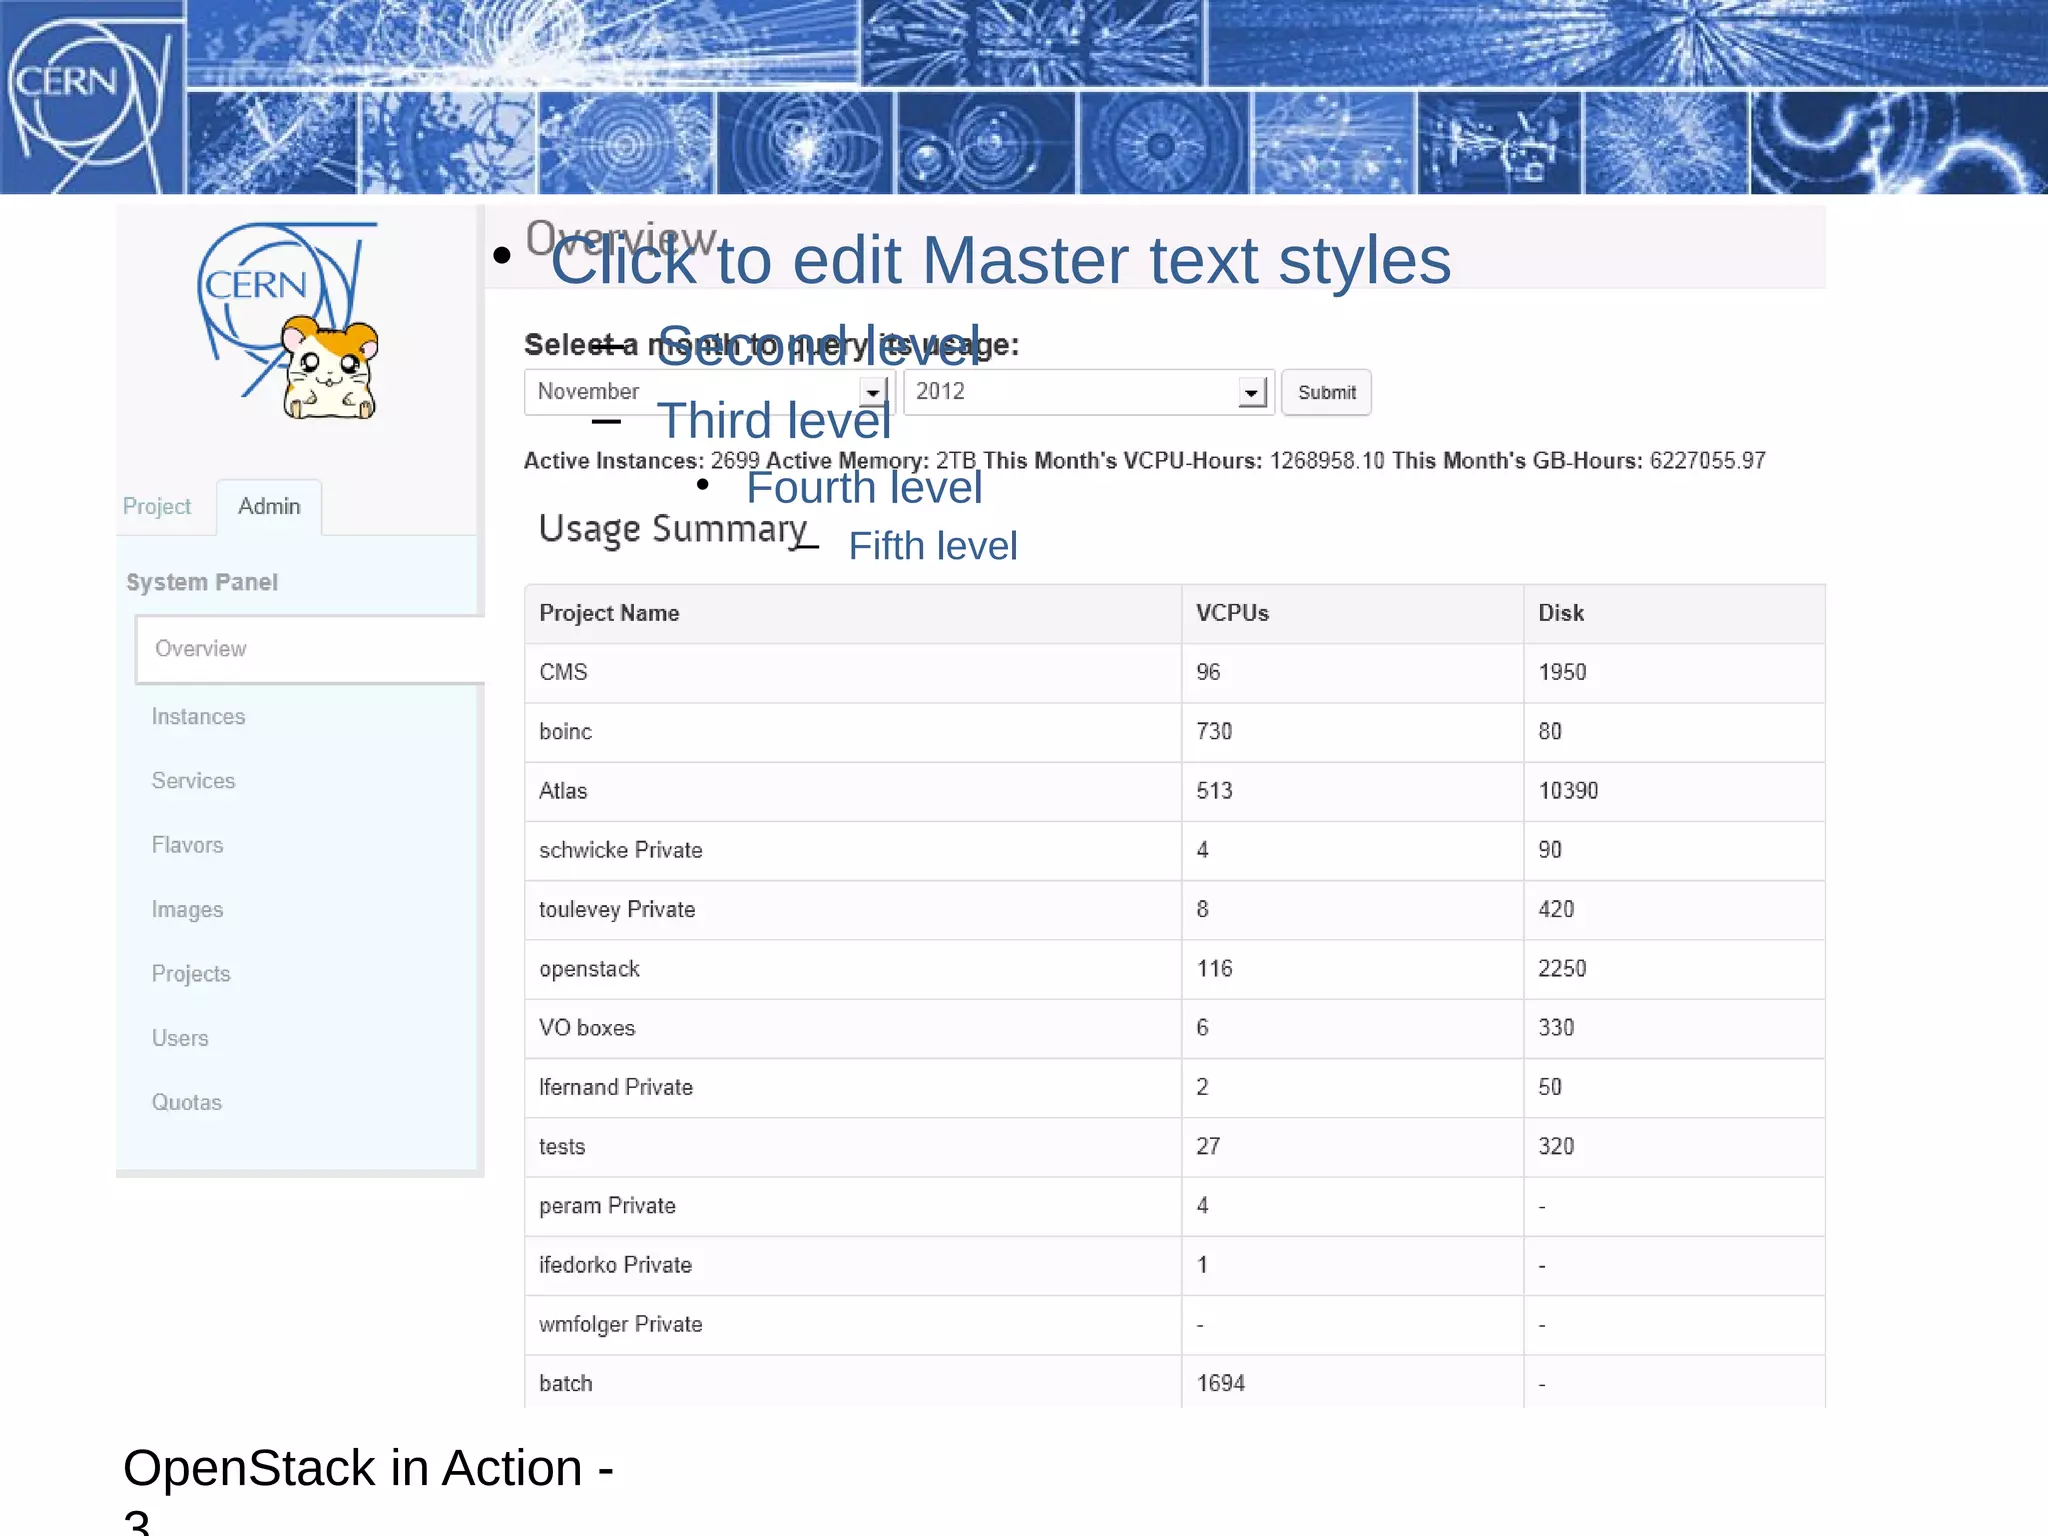The height and width of the screenshot is (1536, 2048).
Task: Click the ifedorko Private project name
Action: [x=615, y=1265]
